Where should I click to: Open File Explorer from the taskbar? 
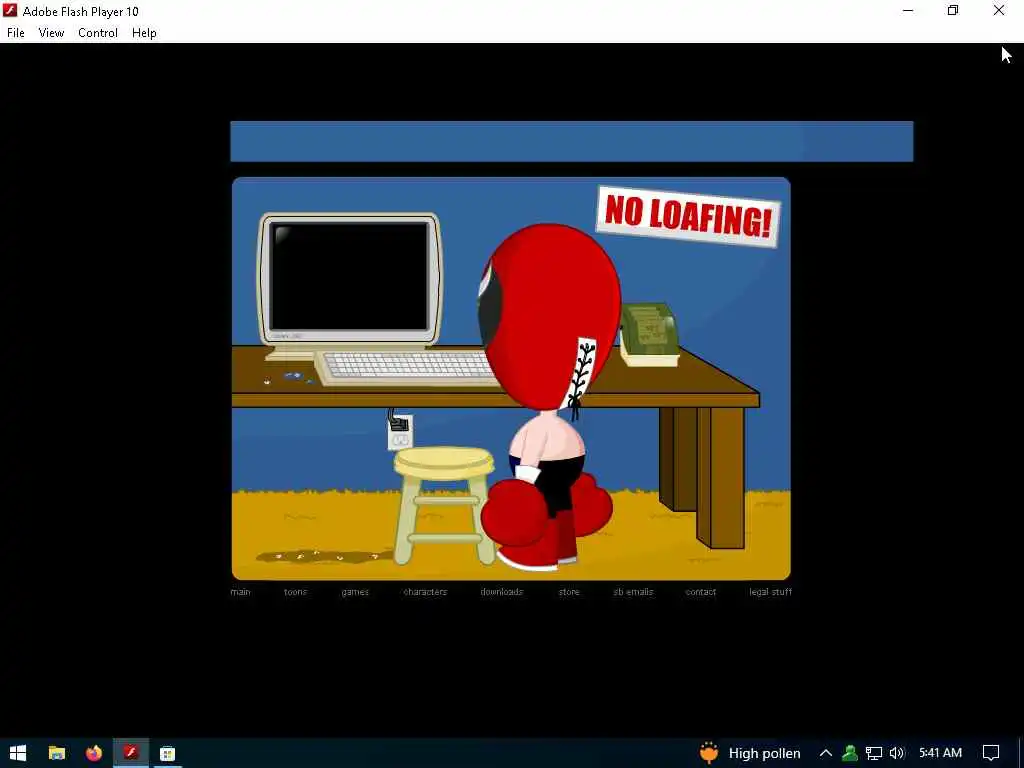[x=57, y=753]
